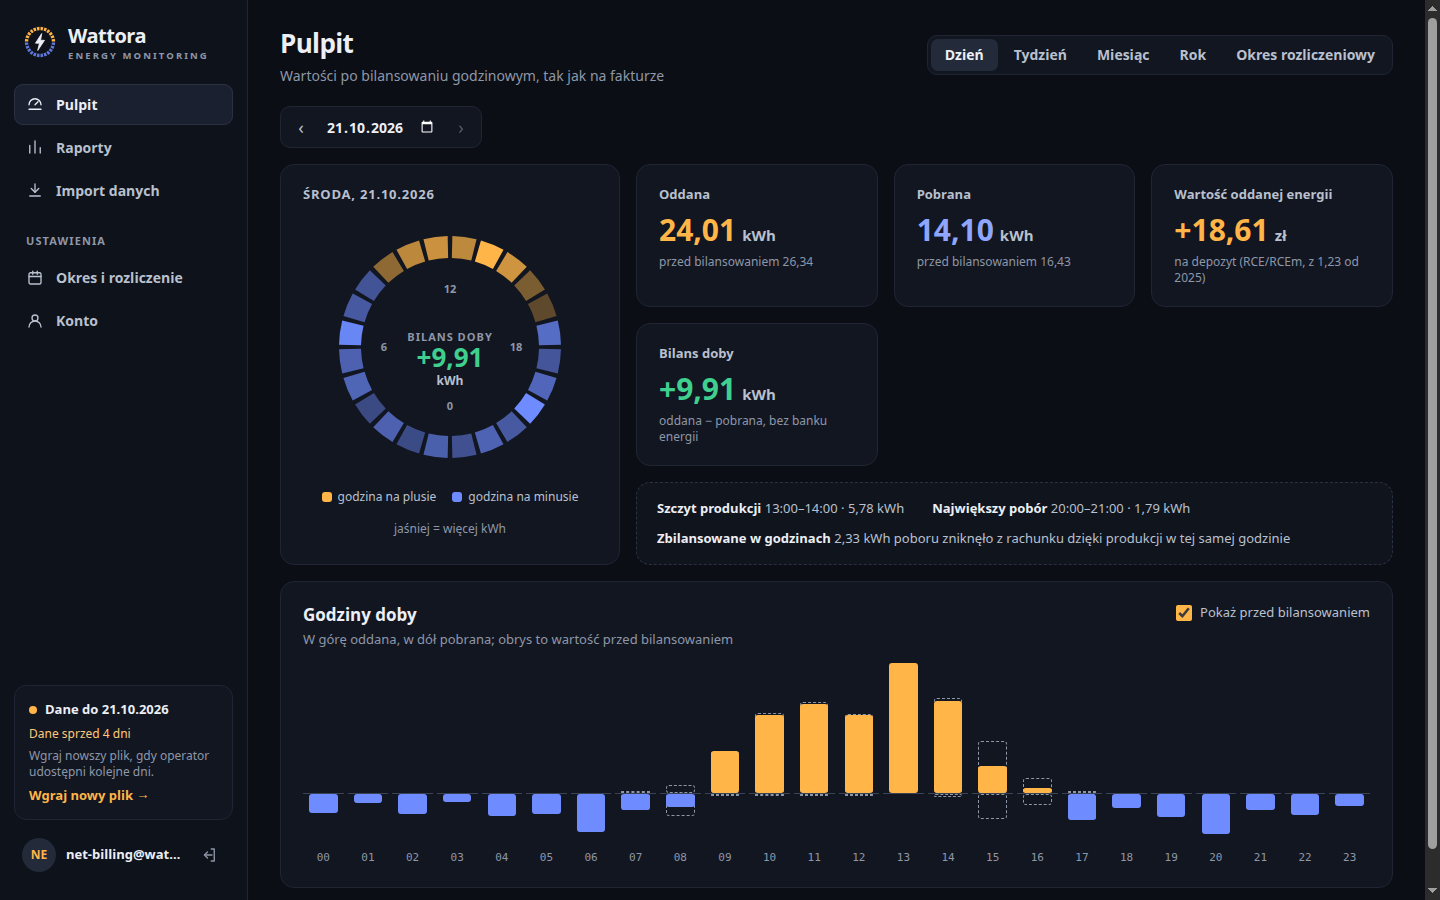
Task: Click the Szczyt produkcji 13:00–14:00 text
Action: pyautogui.click(x=780, y=509)
